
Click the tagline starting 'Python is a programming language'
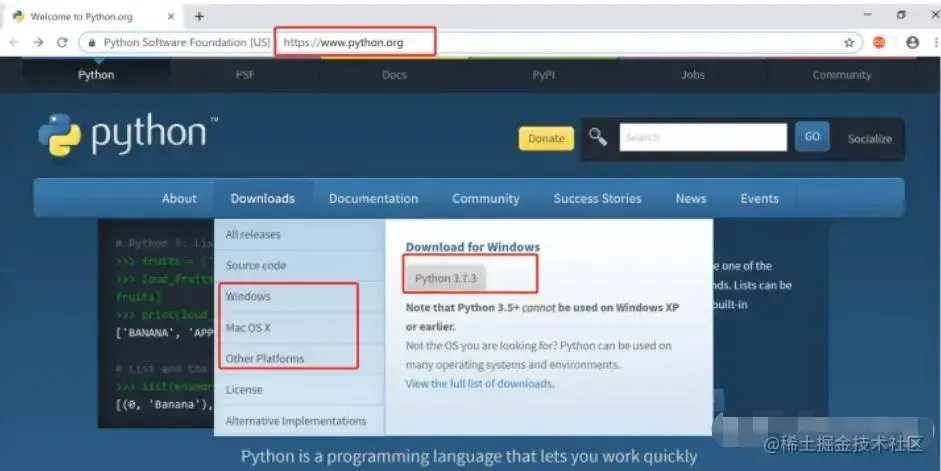click(x=469, y=457)
